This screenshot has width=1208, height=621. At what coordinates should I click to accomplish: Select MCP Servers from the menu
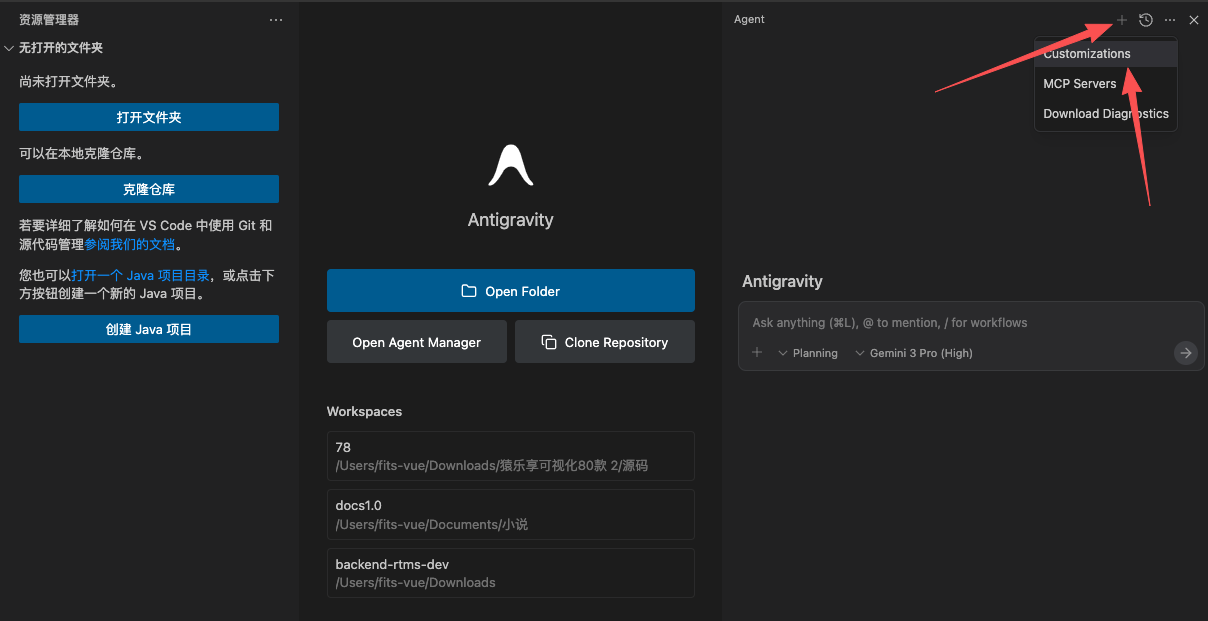(x=1080, y=83)
